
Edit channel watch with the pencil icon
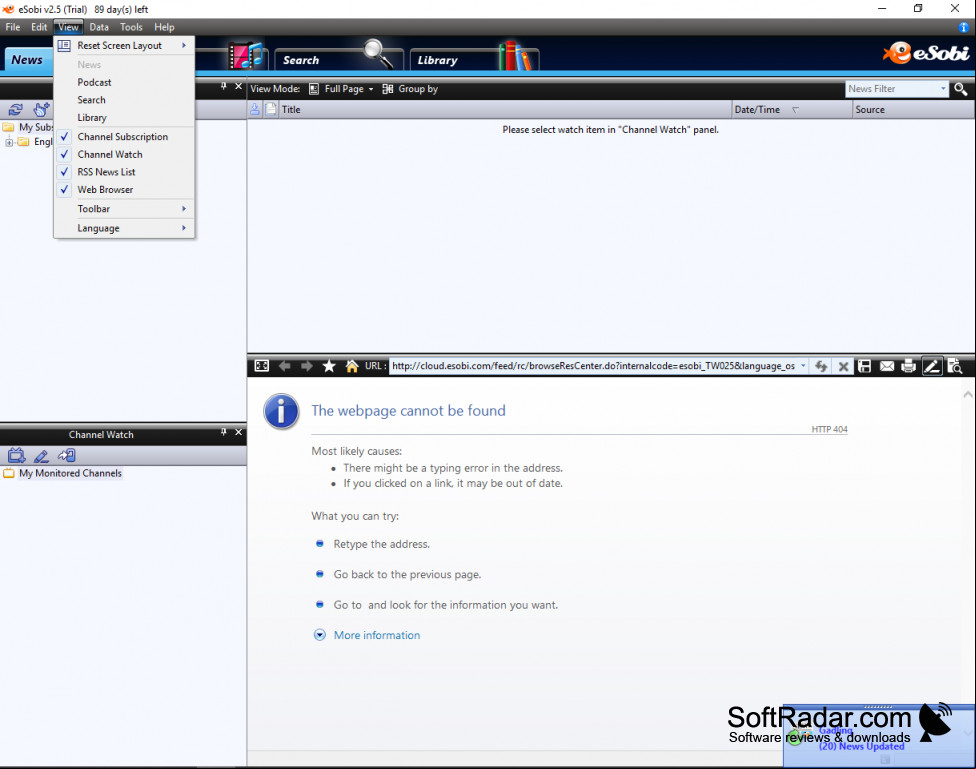pyautogui.click(x=41, y=456)
